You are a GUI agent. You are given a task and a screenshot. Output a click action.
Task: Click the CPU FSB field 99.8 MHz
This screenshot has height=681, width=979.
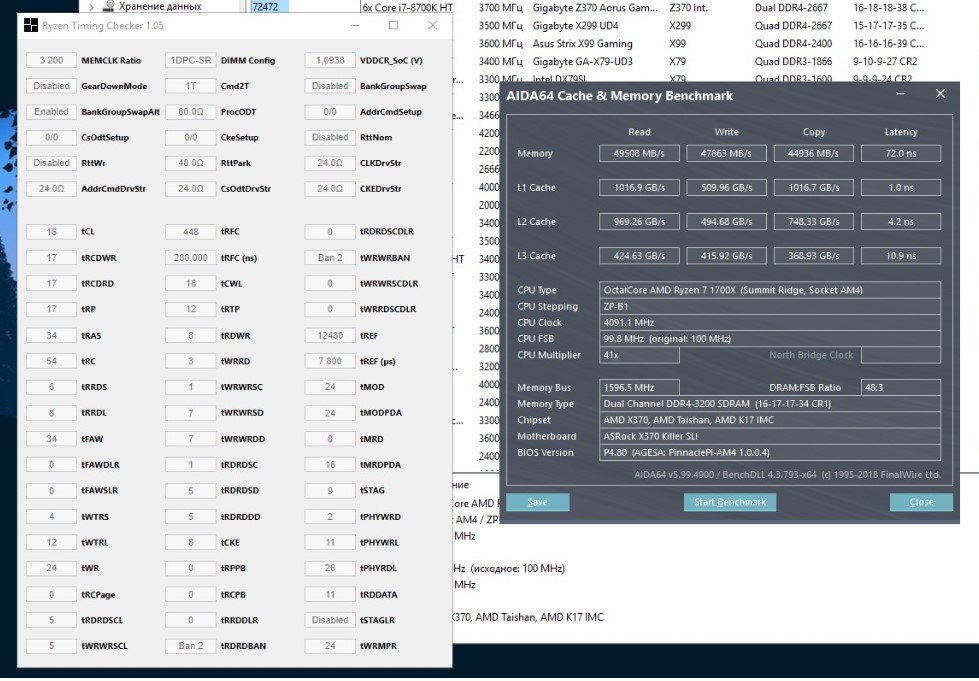tap(770, 339)
